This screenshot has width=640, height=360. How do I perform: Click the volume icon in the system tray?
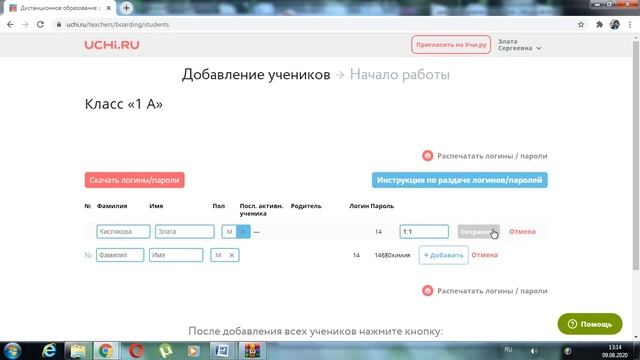coord(533,351)
